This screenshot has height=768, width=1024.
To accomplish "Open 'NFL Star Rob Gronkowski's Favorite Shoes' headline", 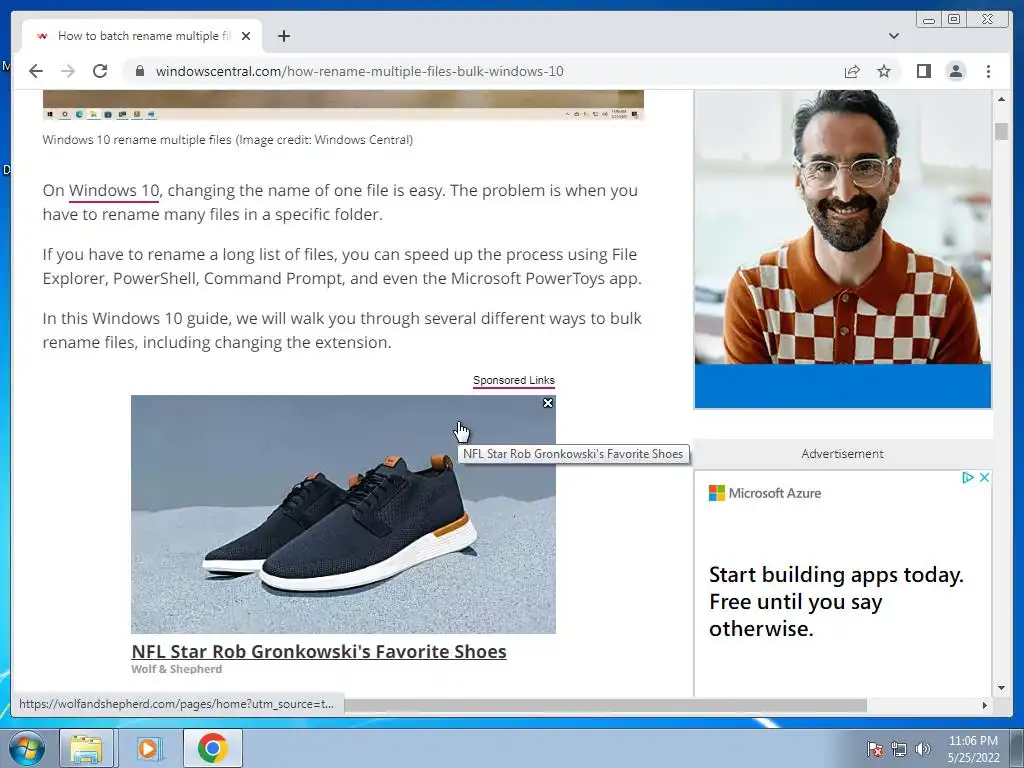I will [319, 651].
